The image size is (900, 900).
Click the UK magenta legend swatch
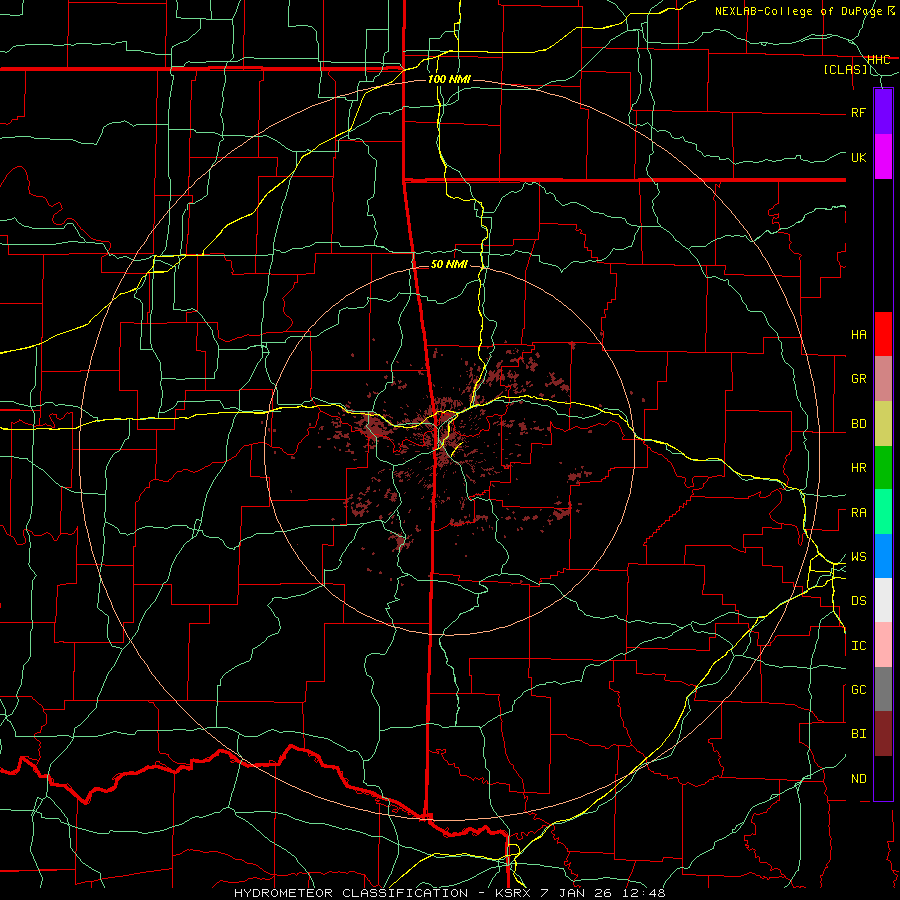[883, 157]
